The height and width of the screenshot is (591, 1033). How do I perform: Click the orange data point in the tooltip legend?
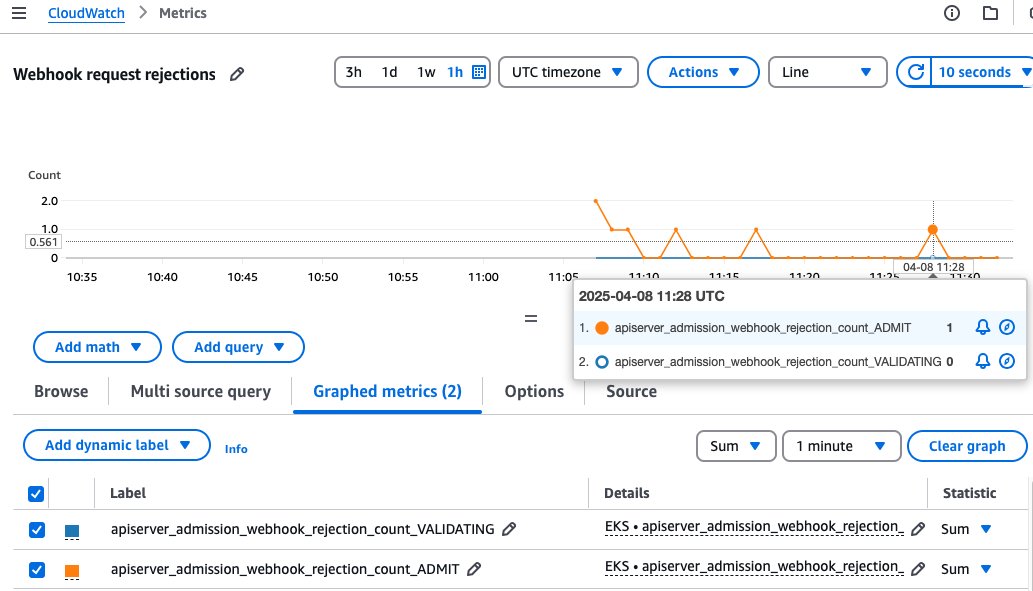(600, 327)
